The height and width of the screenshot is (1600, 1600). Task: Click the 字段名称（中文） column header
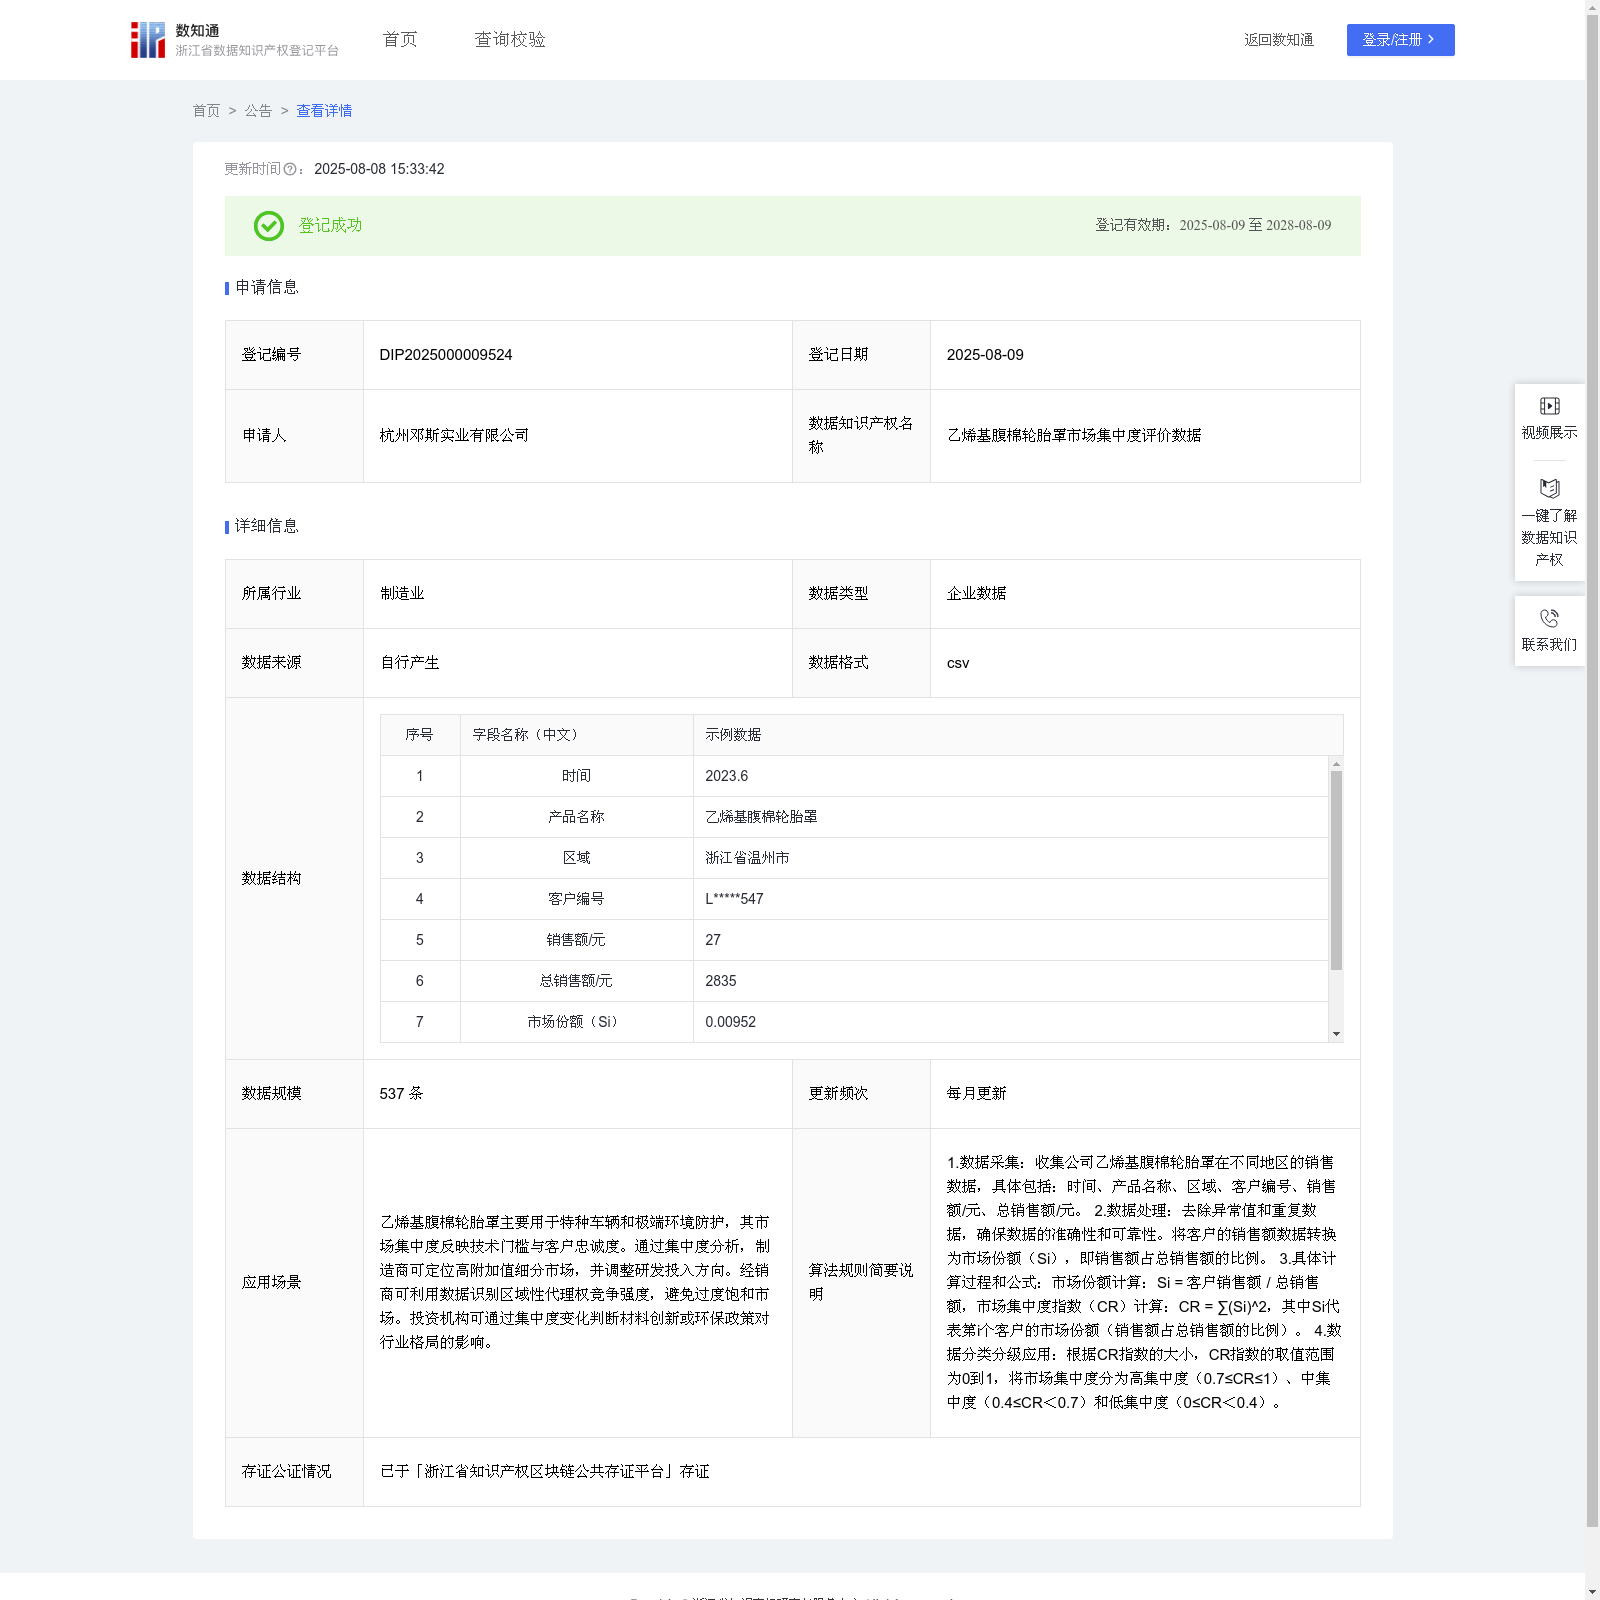[526, 735]
